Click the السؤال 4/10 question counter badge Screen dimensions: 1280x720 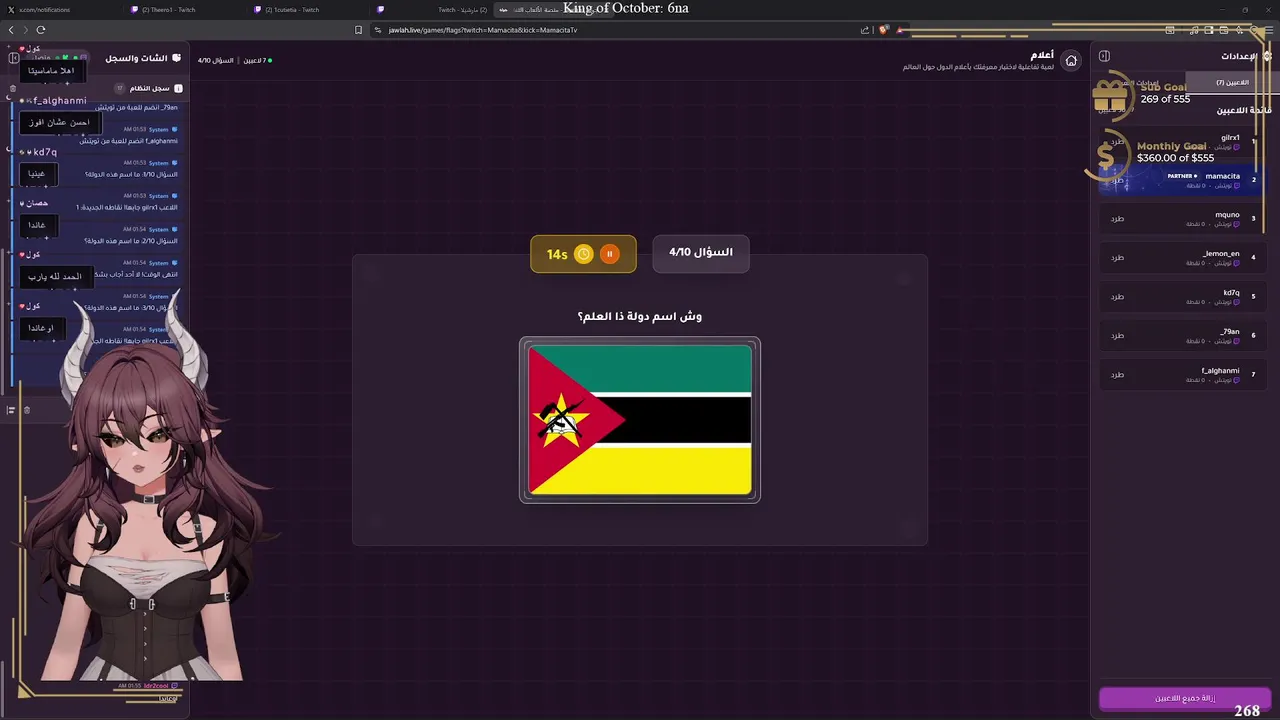click(x=701, y=253)
